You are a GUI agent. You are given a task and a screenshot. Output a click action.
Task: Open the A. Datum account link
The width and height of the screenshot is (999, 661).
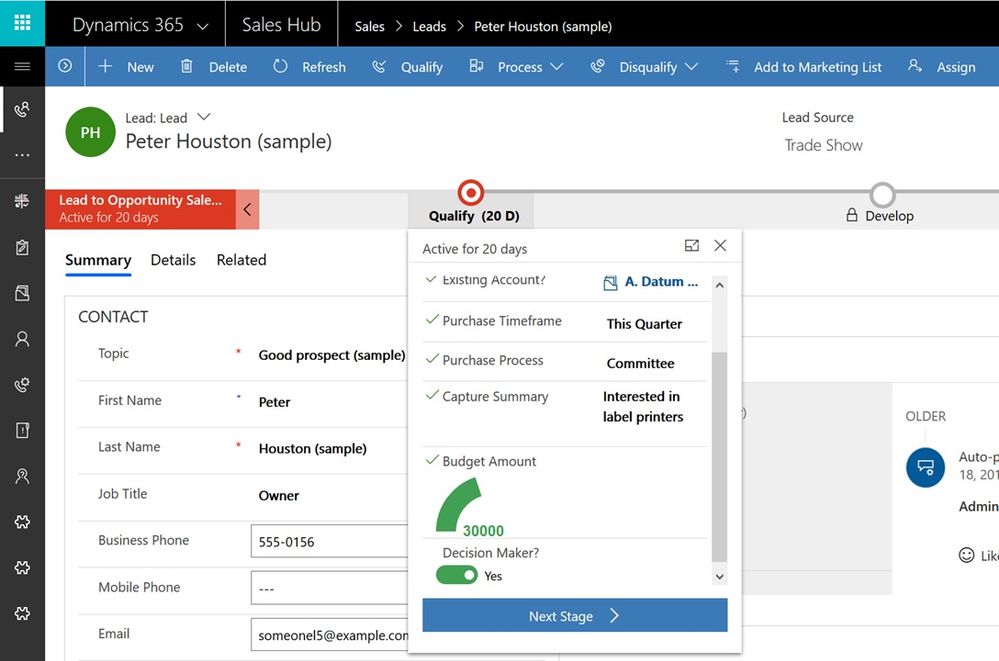pos(662,282)
